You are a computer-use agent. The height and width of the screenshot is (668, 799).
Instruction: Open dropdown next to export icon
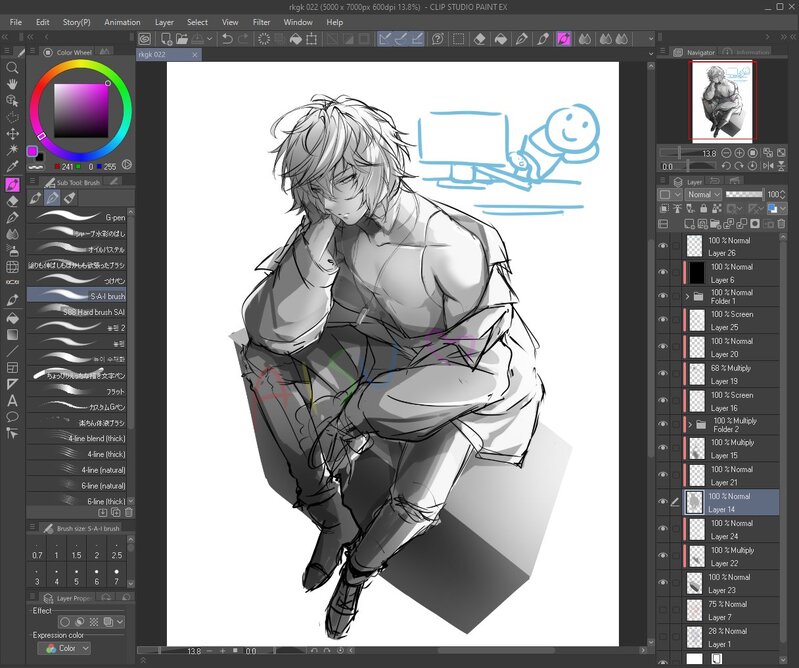click(209, 39)
